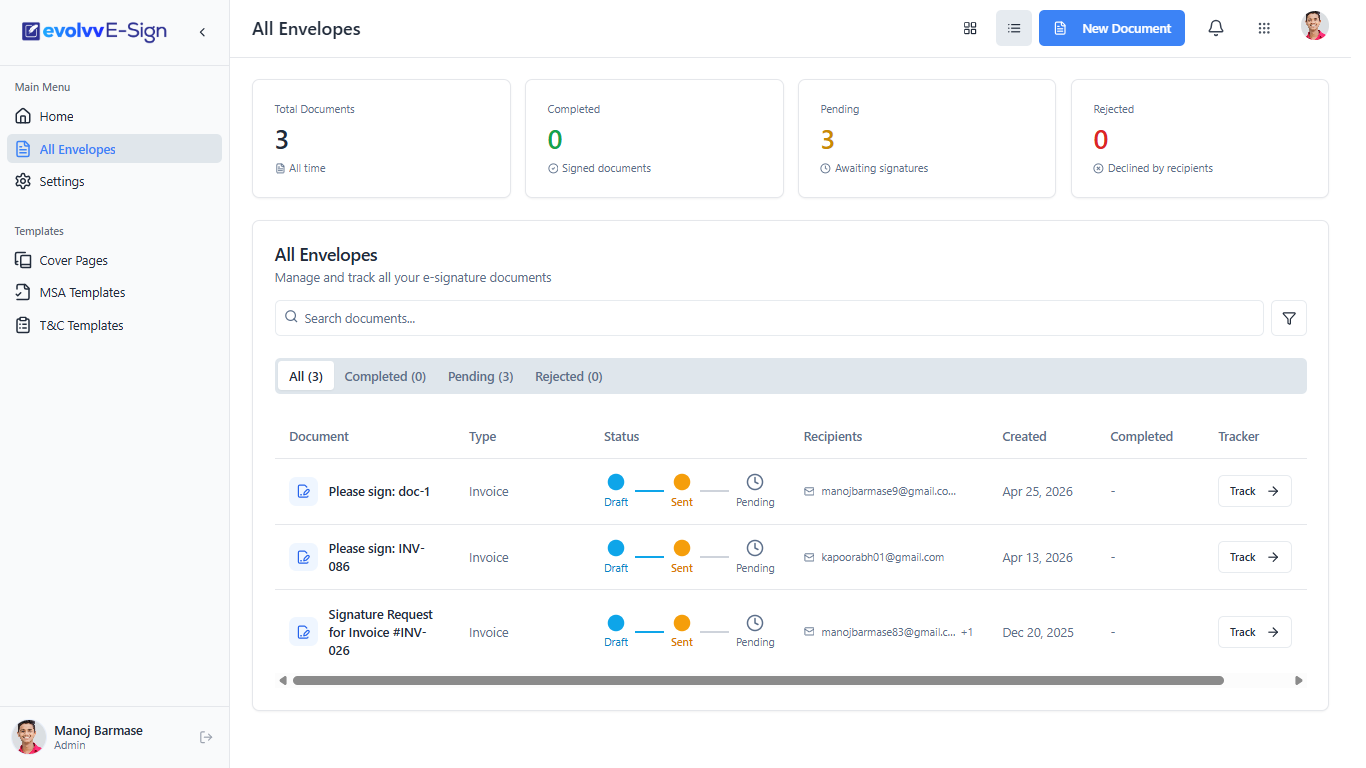Click the Sent status dot in doc-1 row
Image resolution: width=1366 pixels, height=768 pixels.
click(682, 482)
